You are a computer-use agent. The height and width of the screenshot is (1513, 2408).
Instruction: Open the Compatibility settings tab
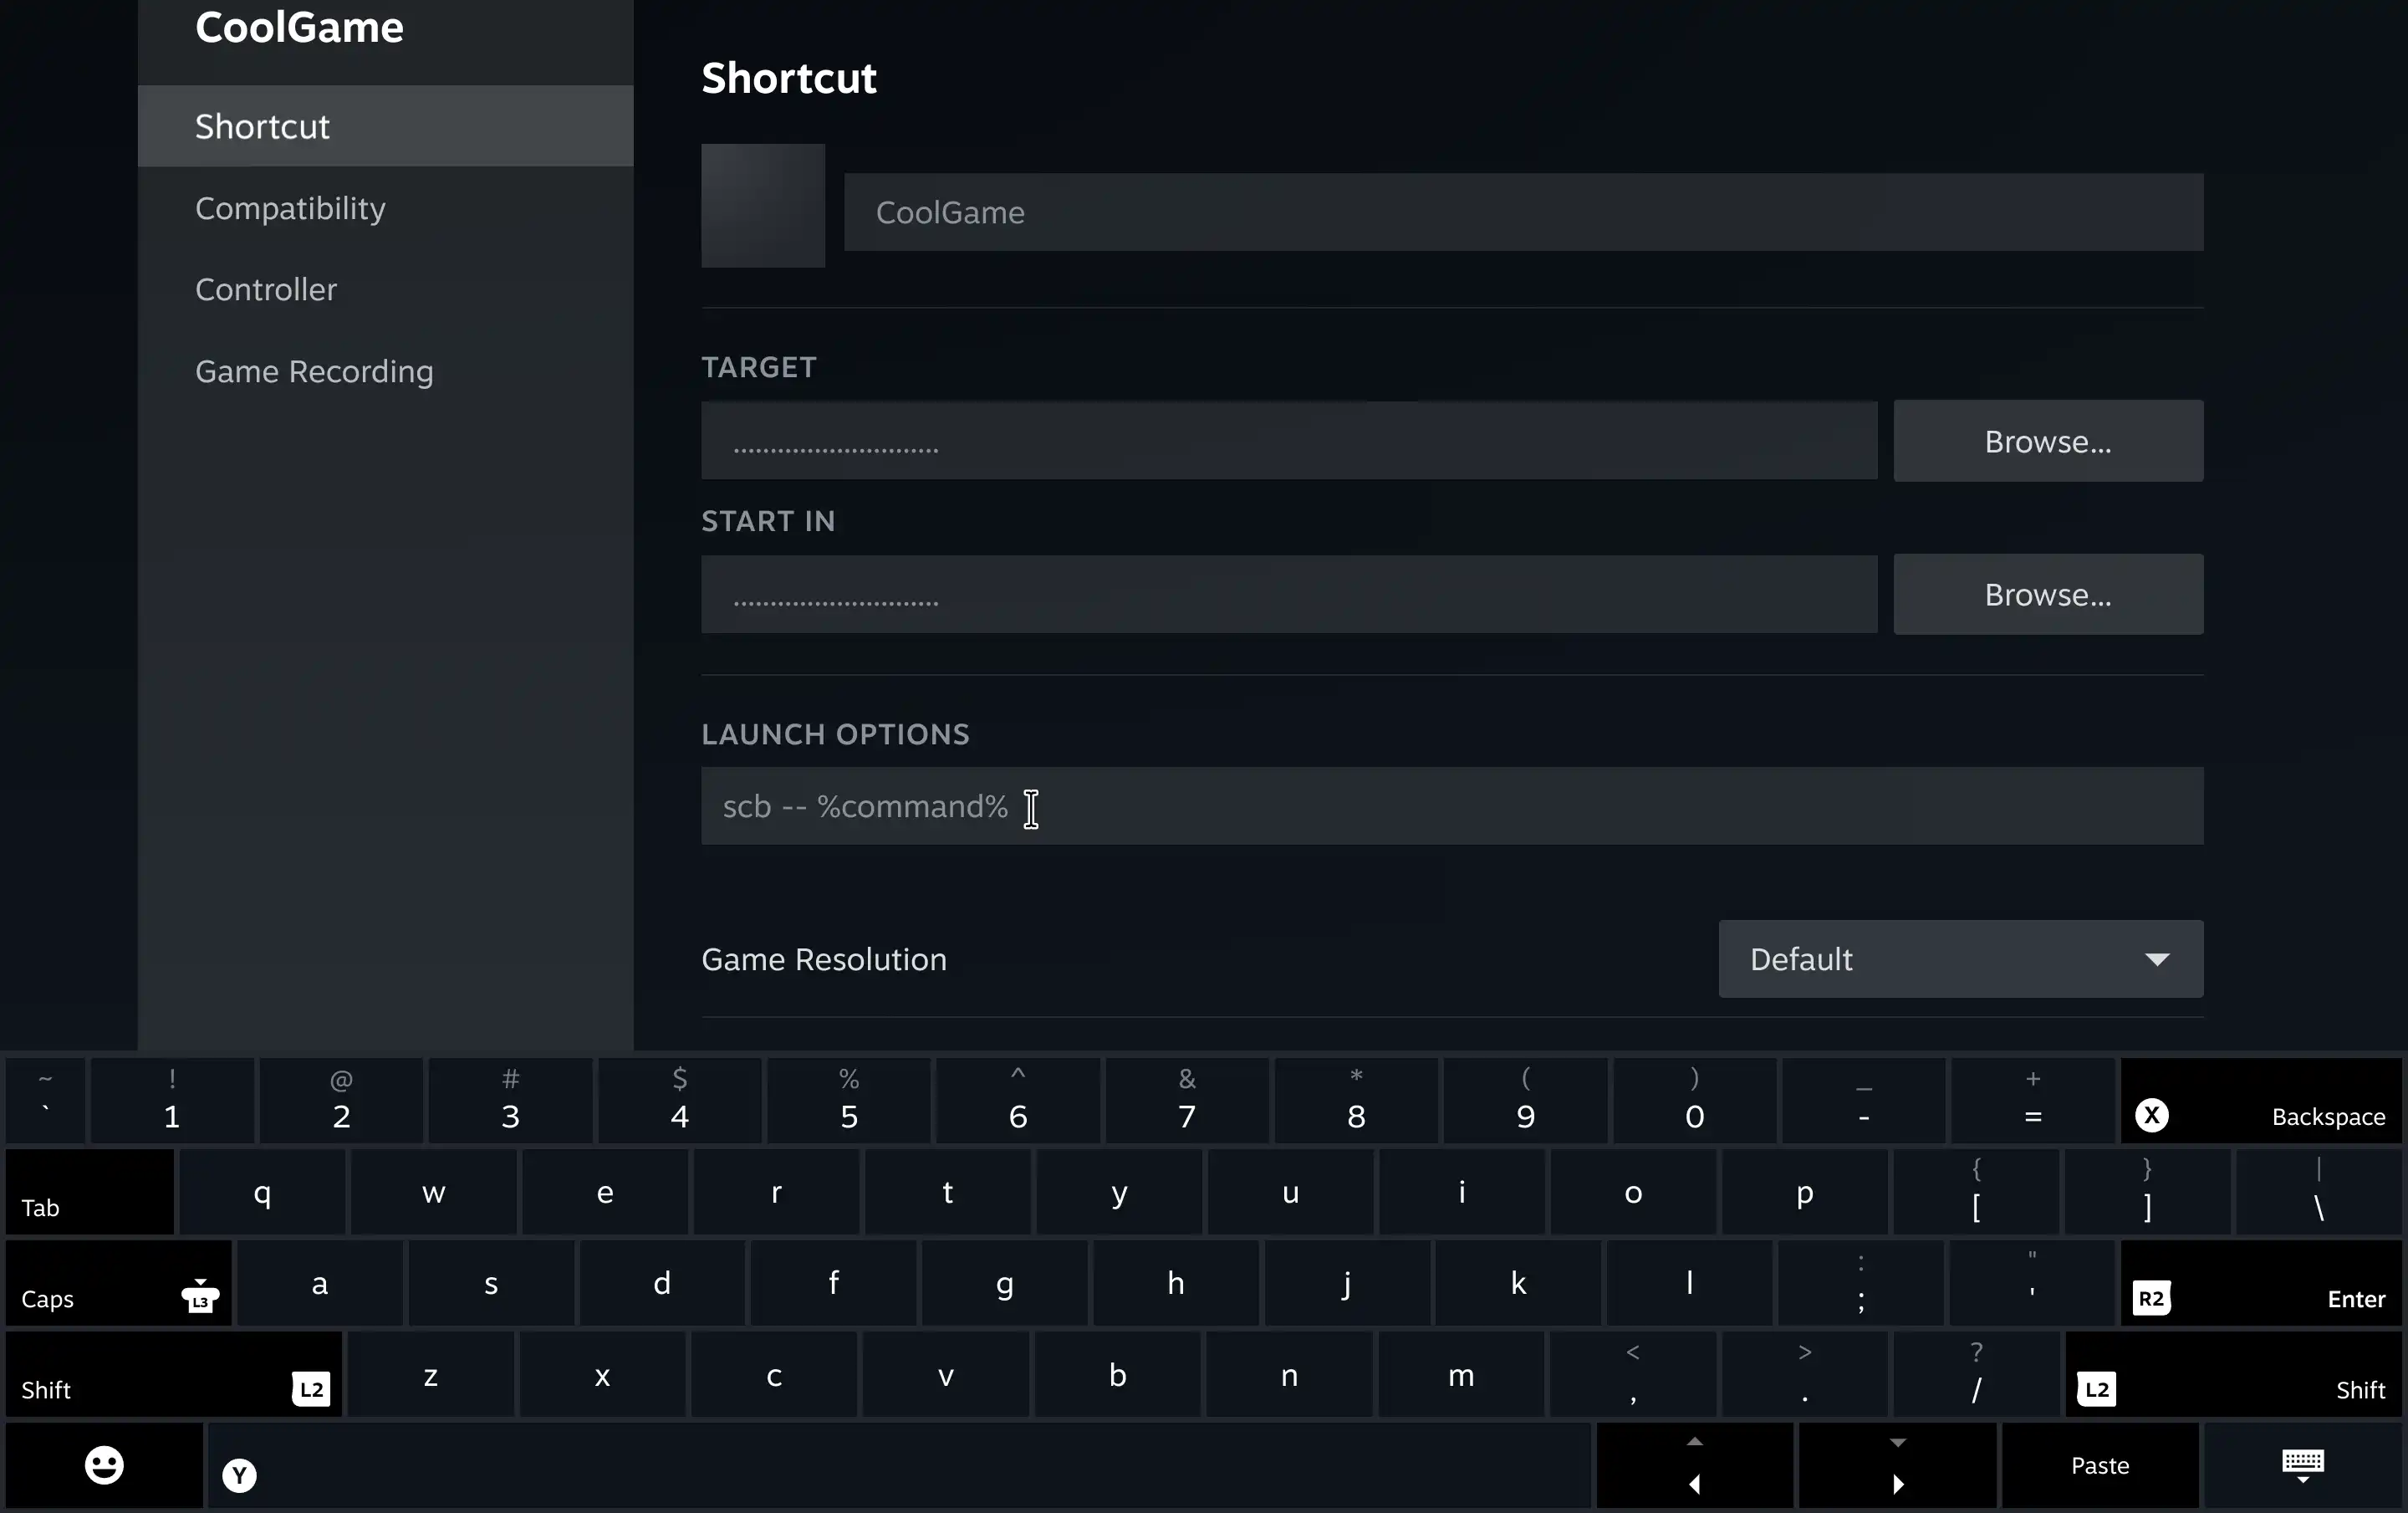[x=290, y=208]
